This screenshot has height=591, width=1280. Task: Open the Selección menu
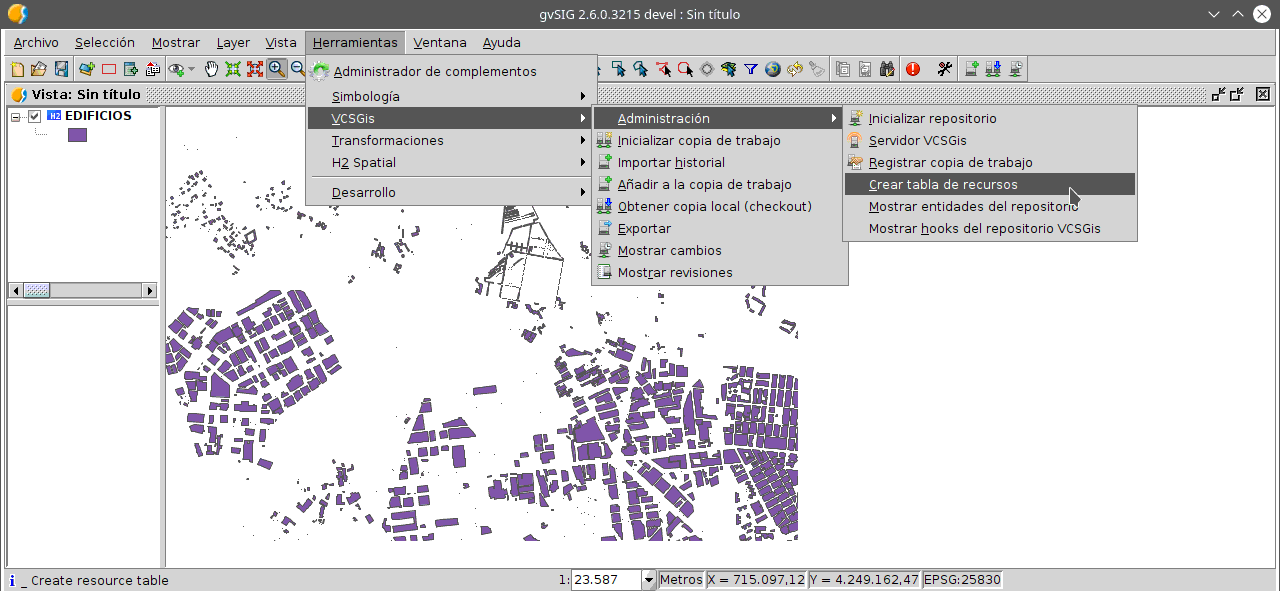(x=104, y=42)
